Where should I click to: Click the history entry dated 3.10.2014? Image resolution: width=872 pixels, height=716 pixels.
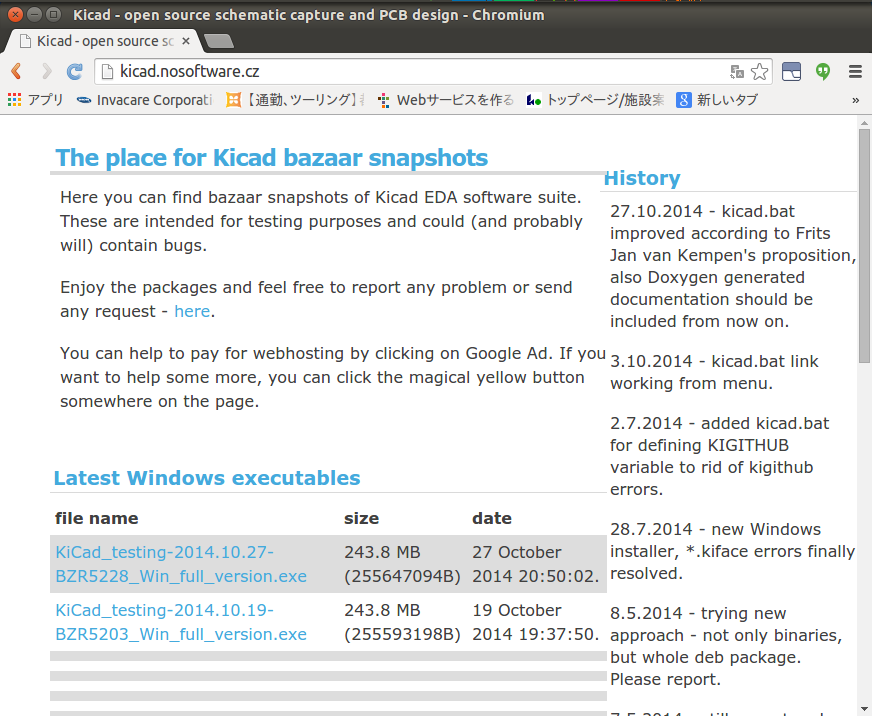click(714, 372)
